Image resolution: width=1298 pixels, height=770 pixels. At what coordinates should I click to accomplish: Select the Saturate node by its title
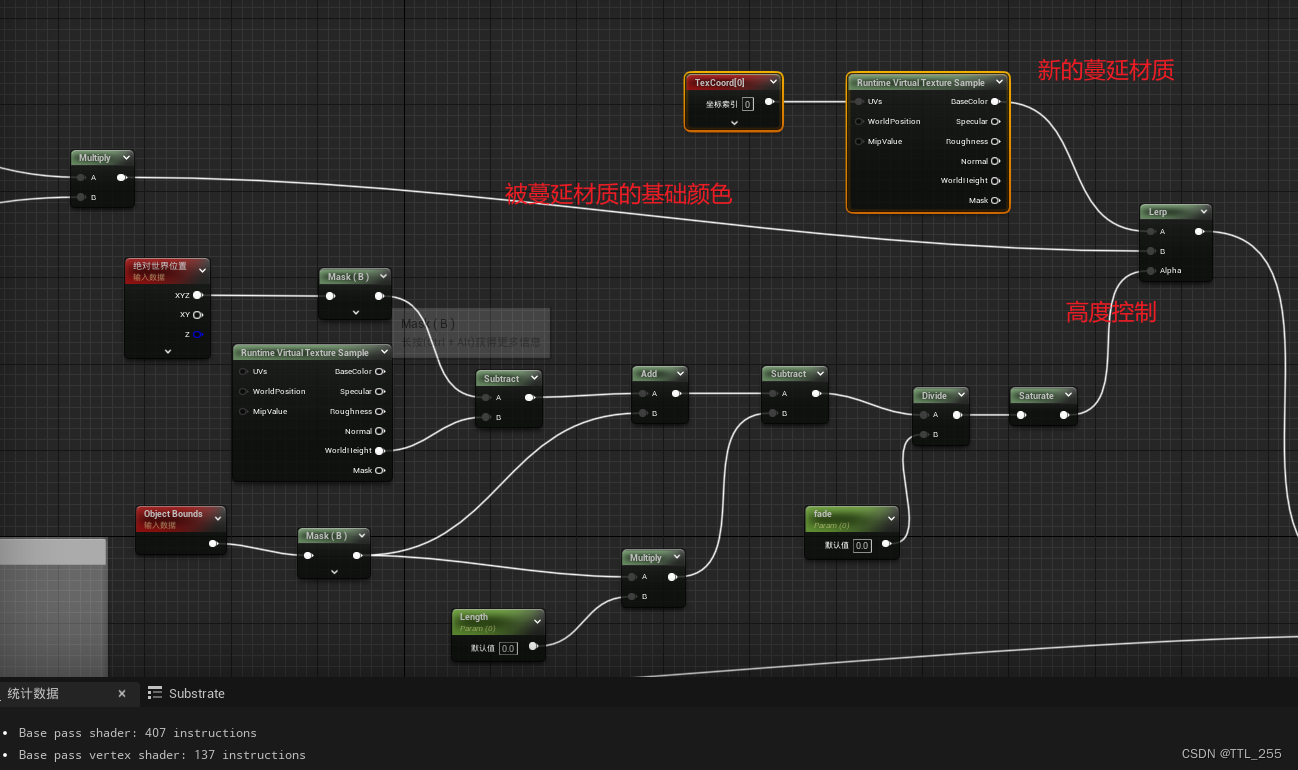click(1036, 396)
